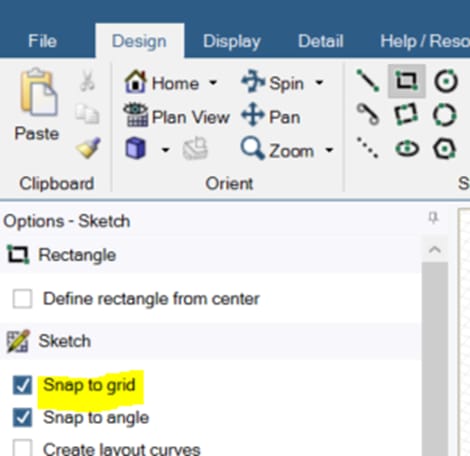Click the Home view house icon
470x456 pixels.
[x=135, y=81]
